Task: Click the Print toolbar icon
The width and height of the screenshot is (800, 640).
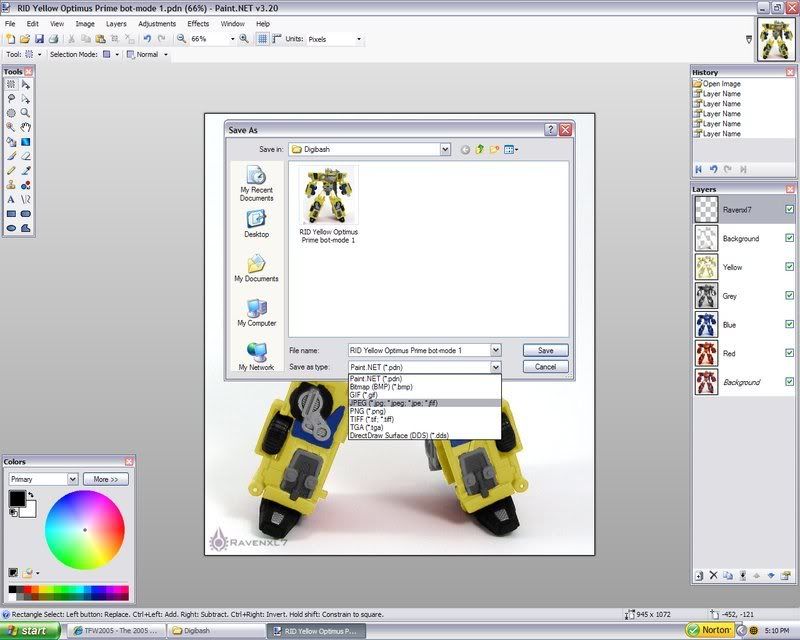Action: [53, 39]
